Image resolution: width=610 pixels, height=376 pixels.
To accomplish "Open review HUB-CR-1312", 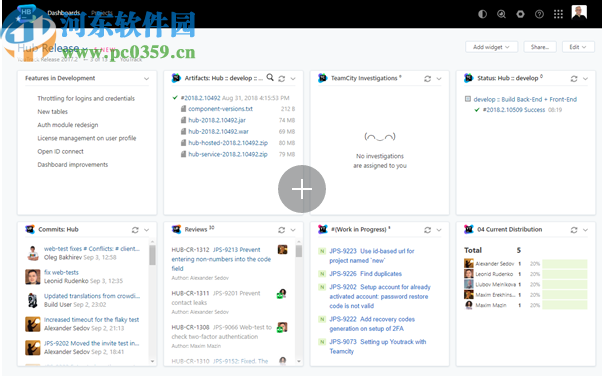I will [x=221, y=259].
